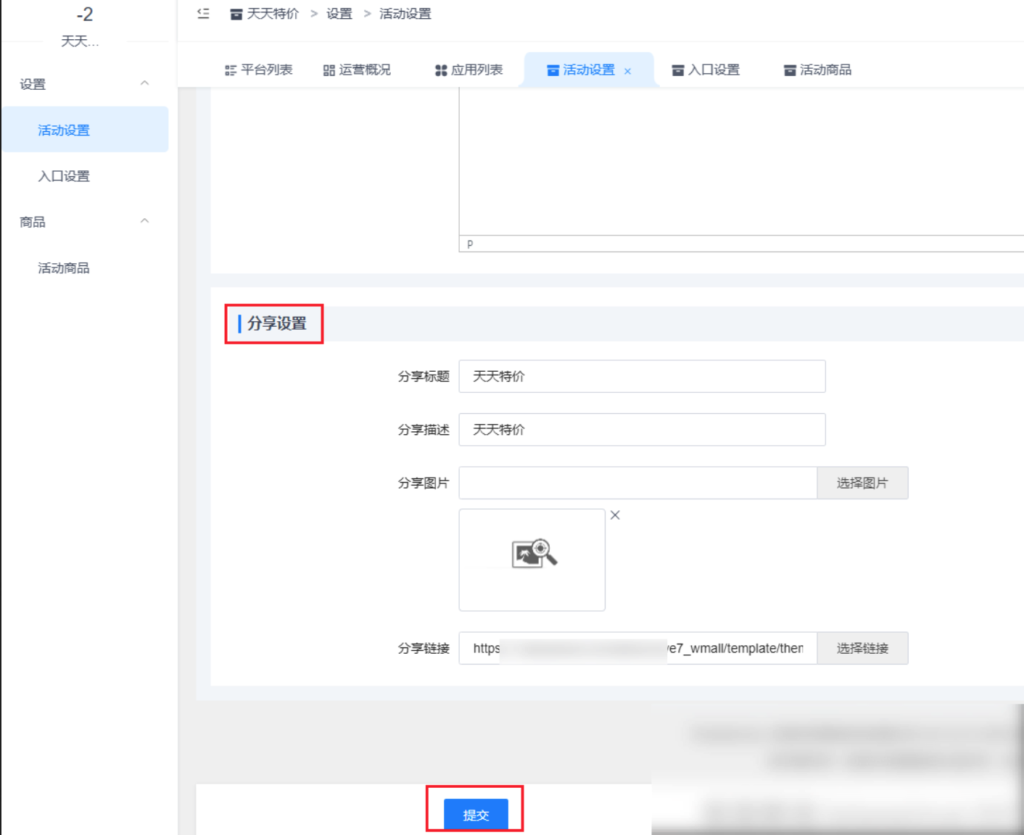Image resolution: width=1024 pixels, height=835 pixels.
Task: Open 活动商品 in the sidebar
Action: tap(64, 268)
